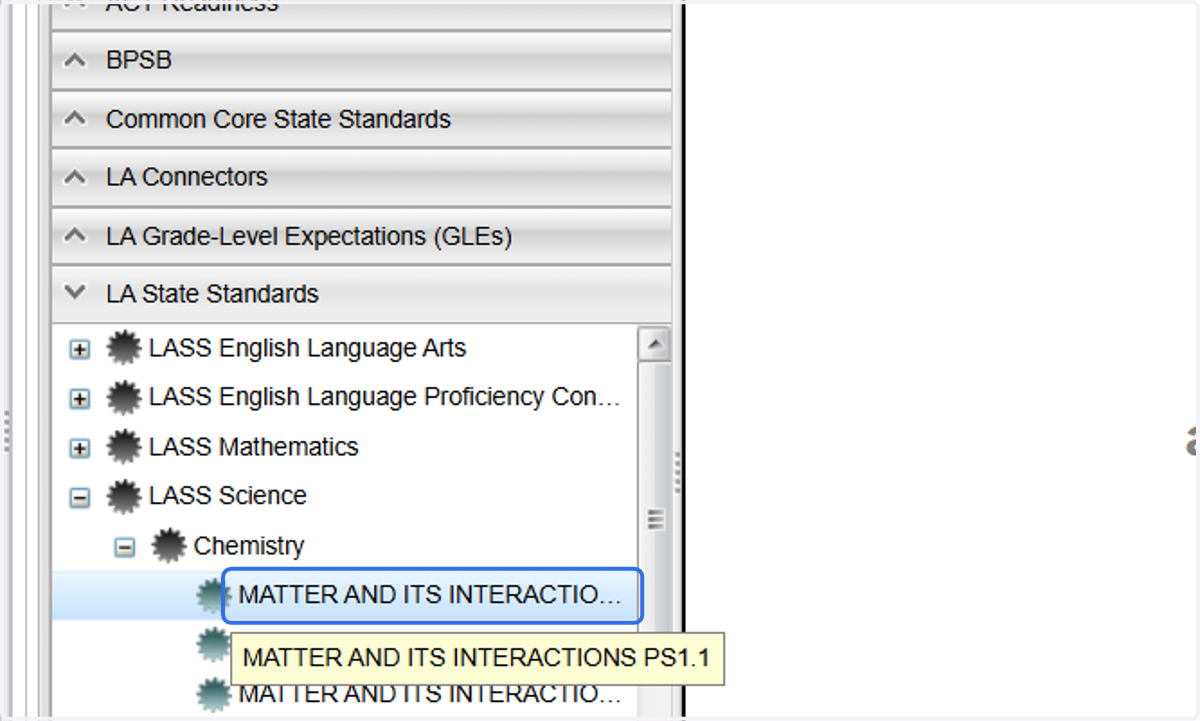Click the LA Connectors section title

point(187,177)
